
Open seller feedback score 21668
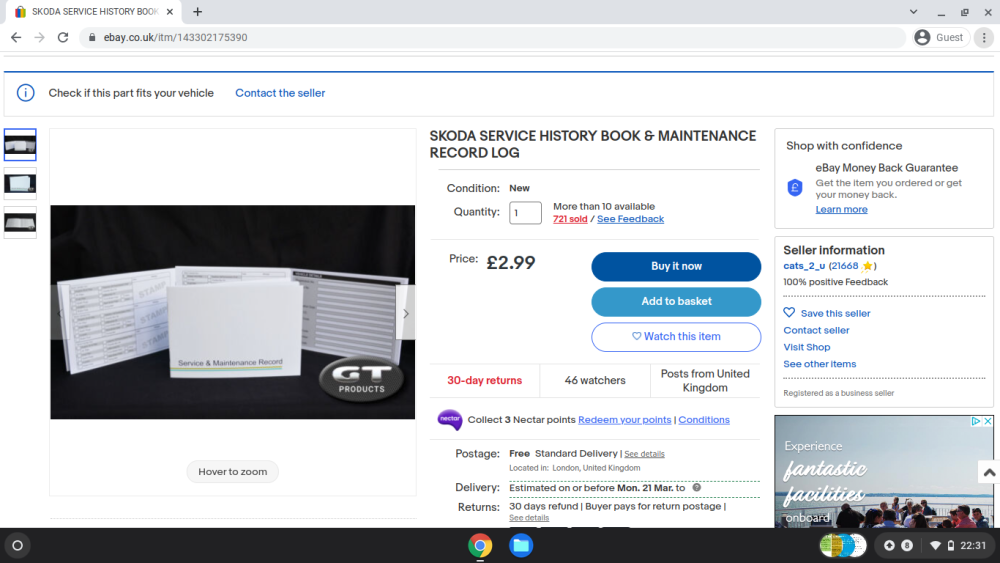(844, 266)
